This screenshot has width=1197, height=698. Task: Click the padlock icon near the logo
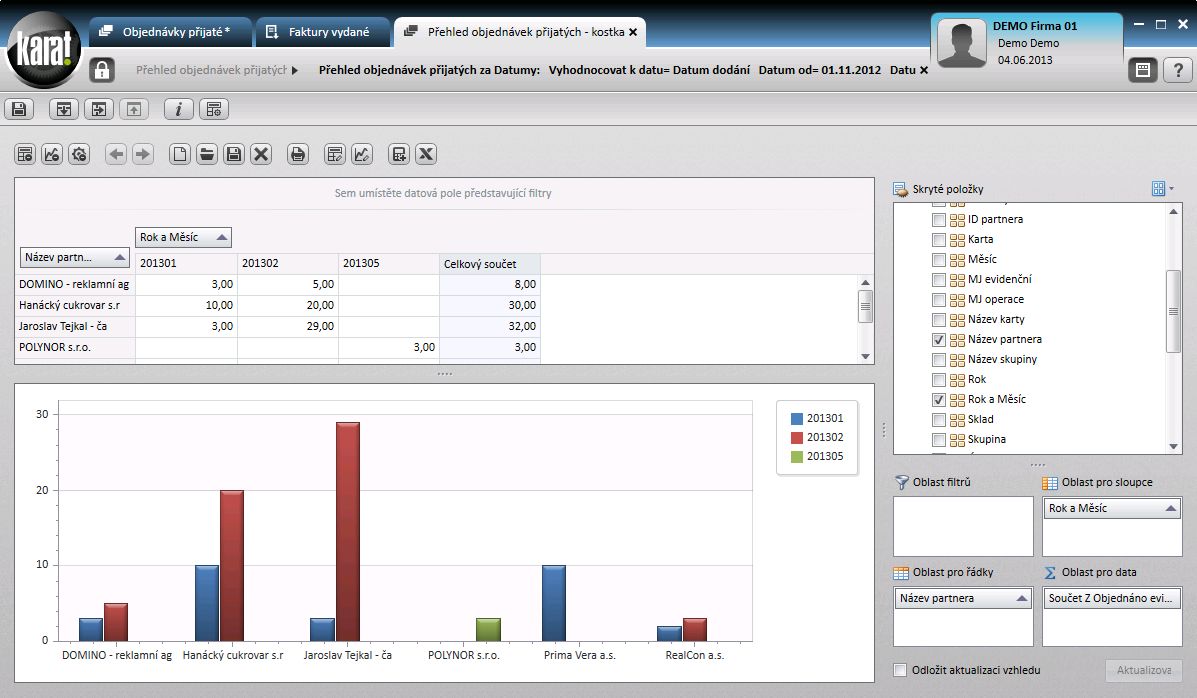pos(102,70)
